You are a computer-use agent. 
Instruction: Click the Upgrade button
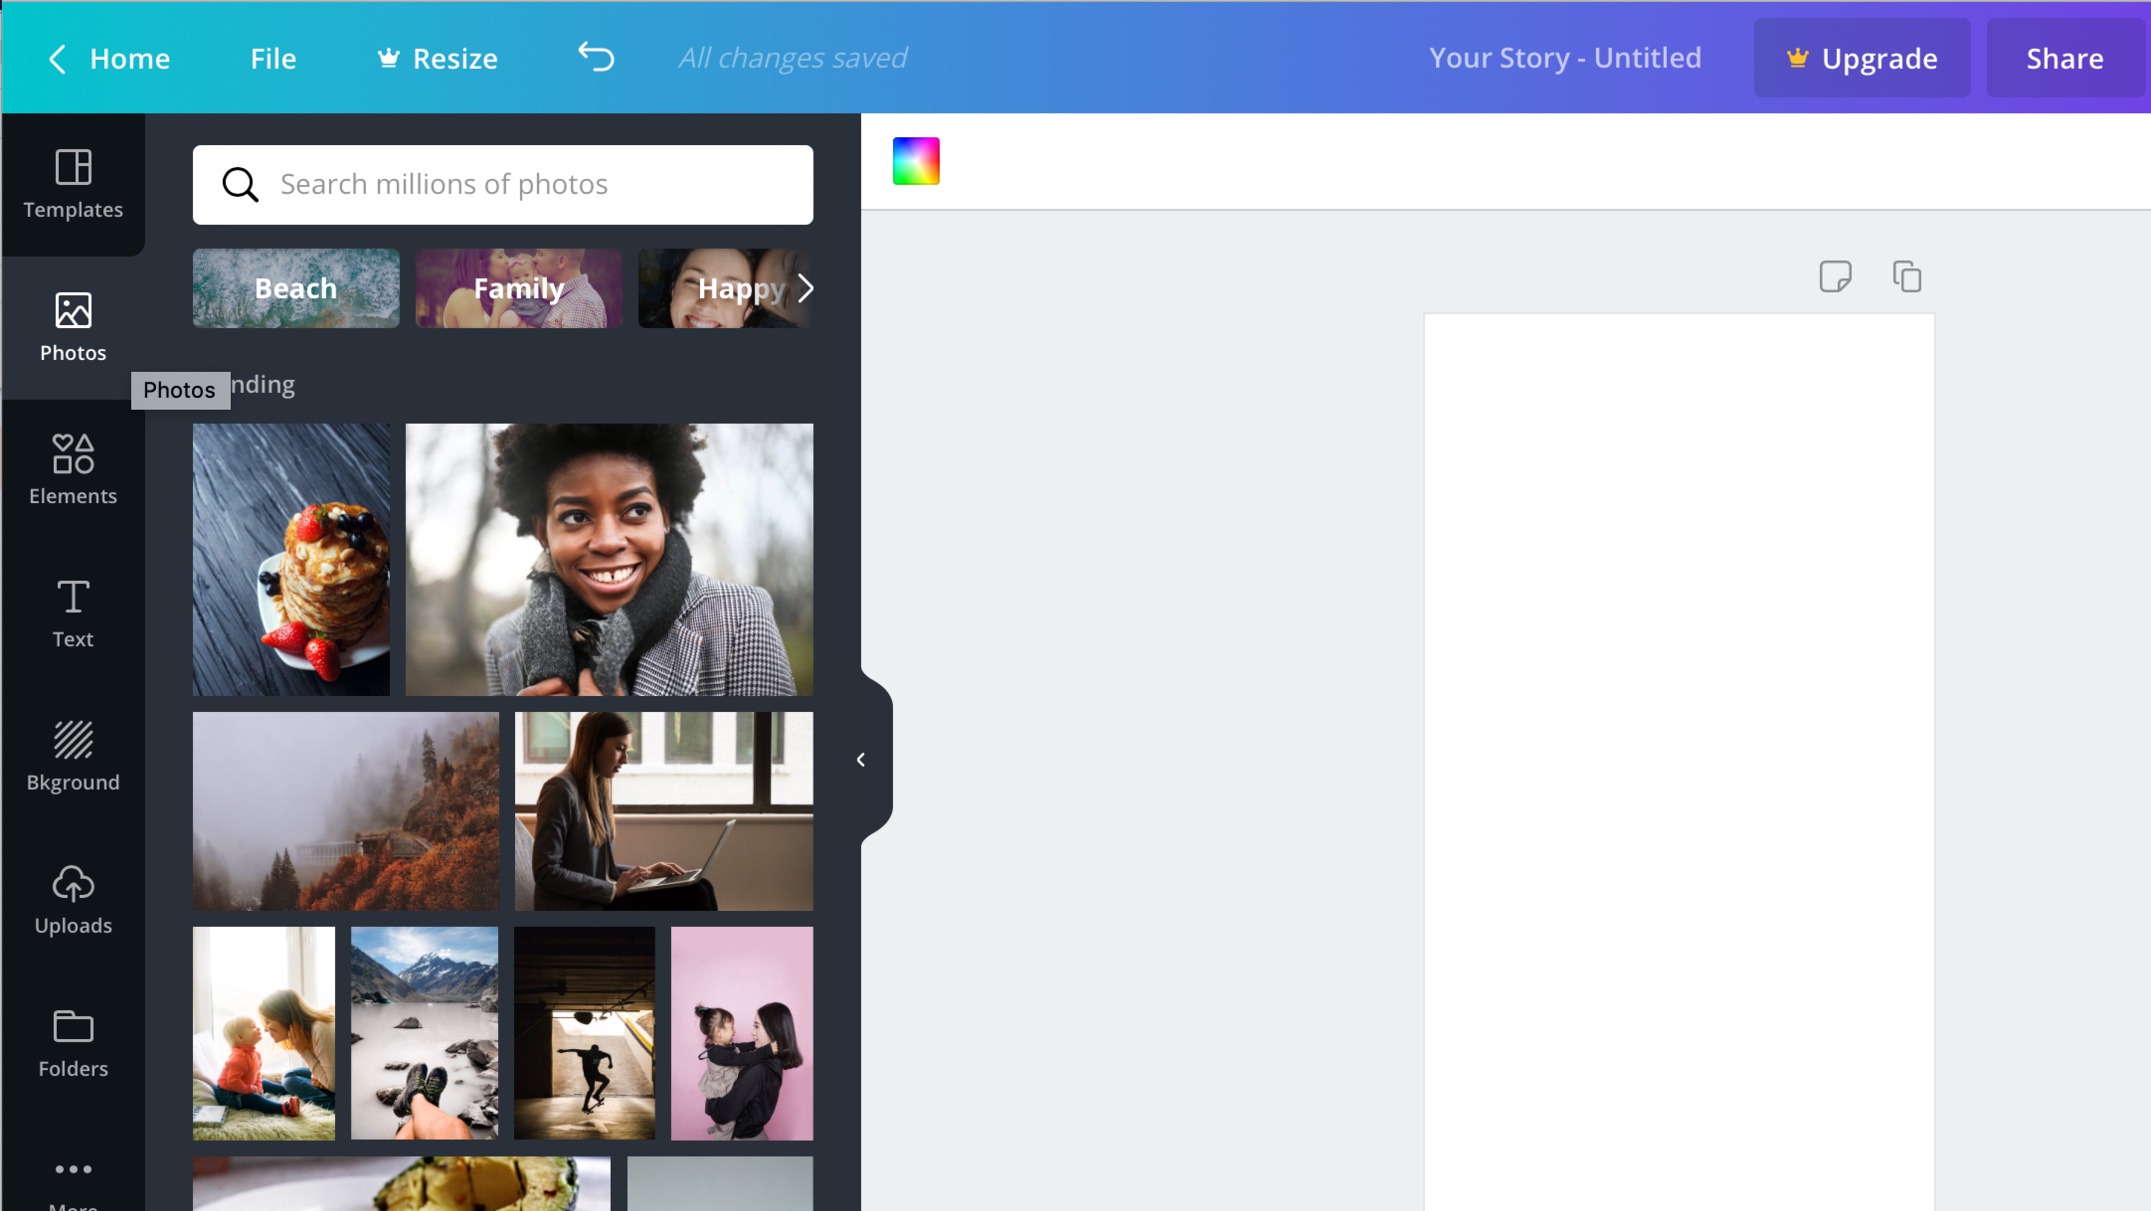[x=1861, y=58]
